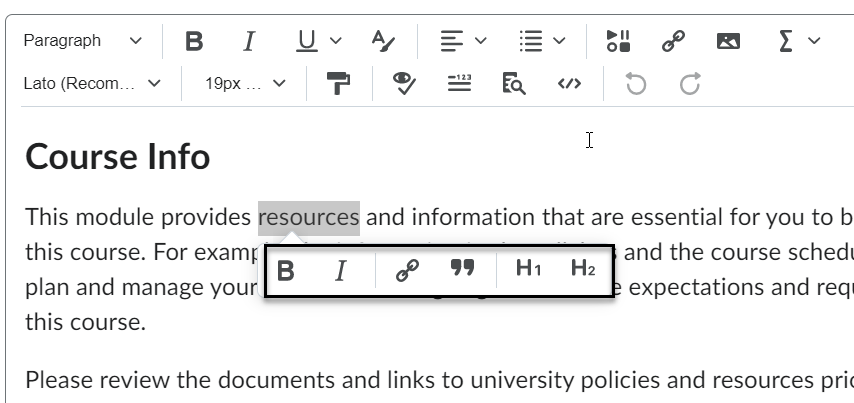Open the text alignment dropdown
The image size is (854, 403).
coord(464,41)
